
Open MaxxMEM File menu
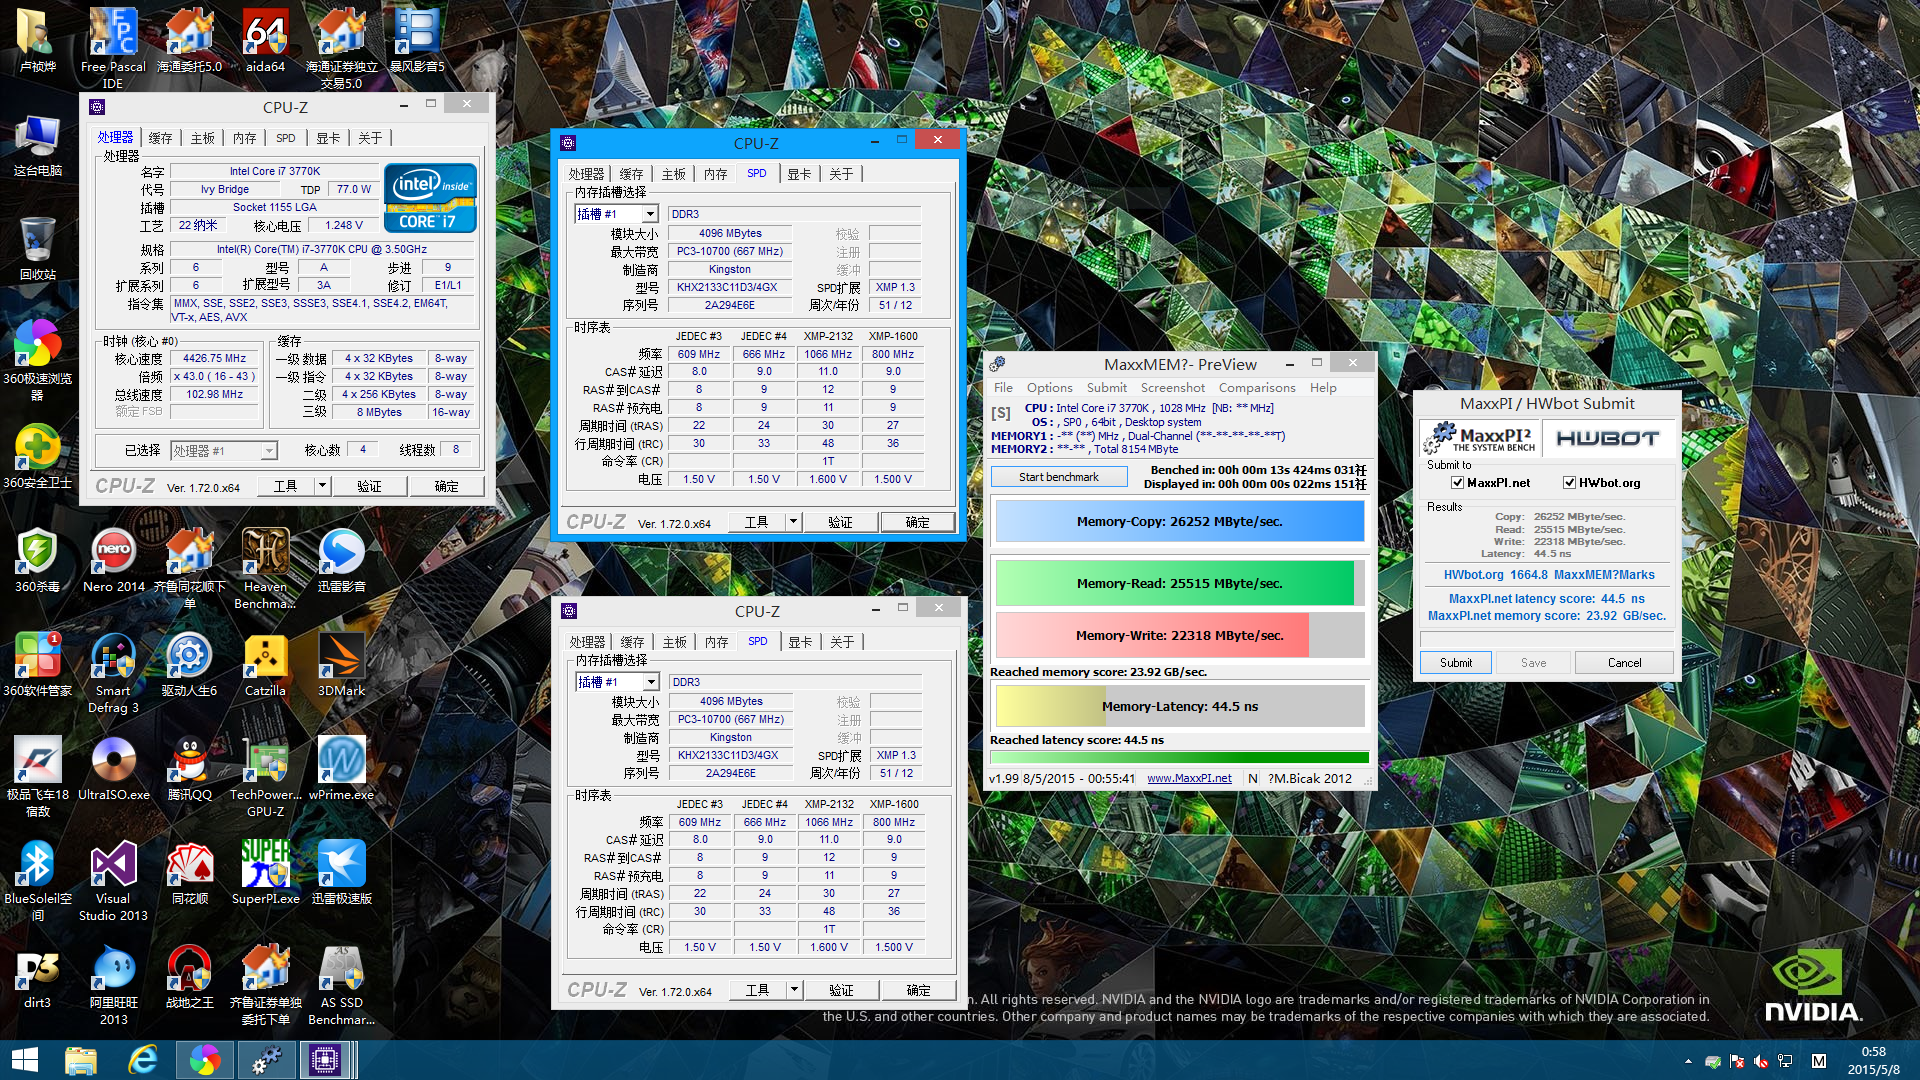point(1003,388)
